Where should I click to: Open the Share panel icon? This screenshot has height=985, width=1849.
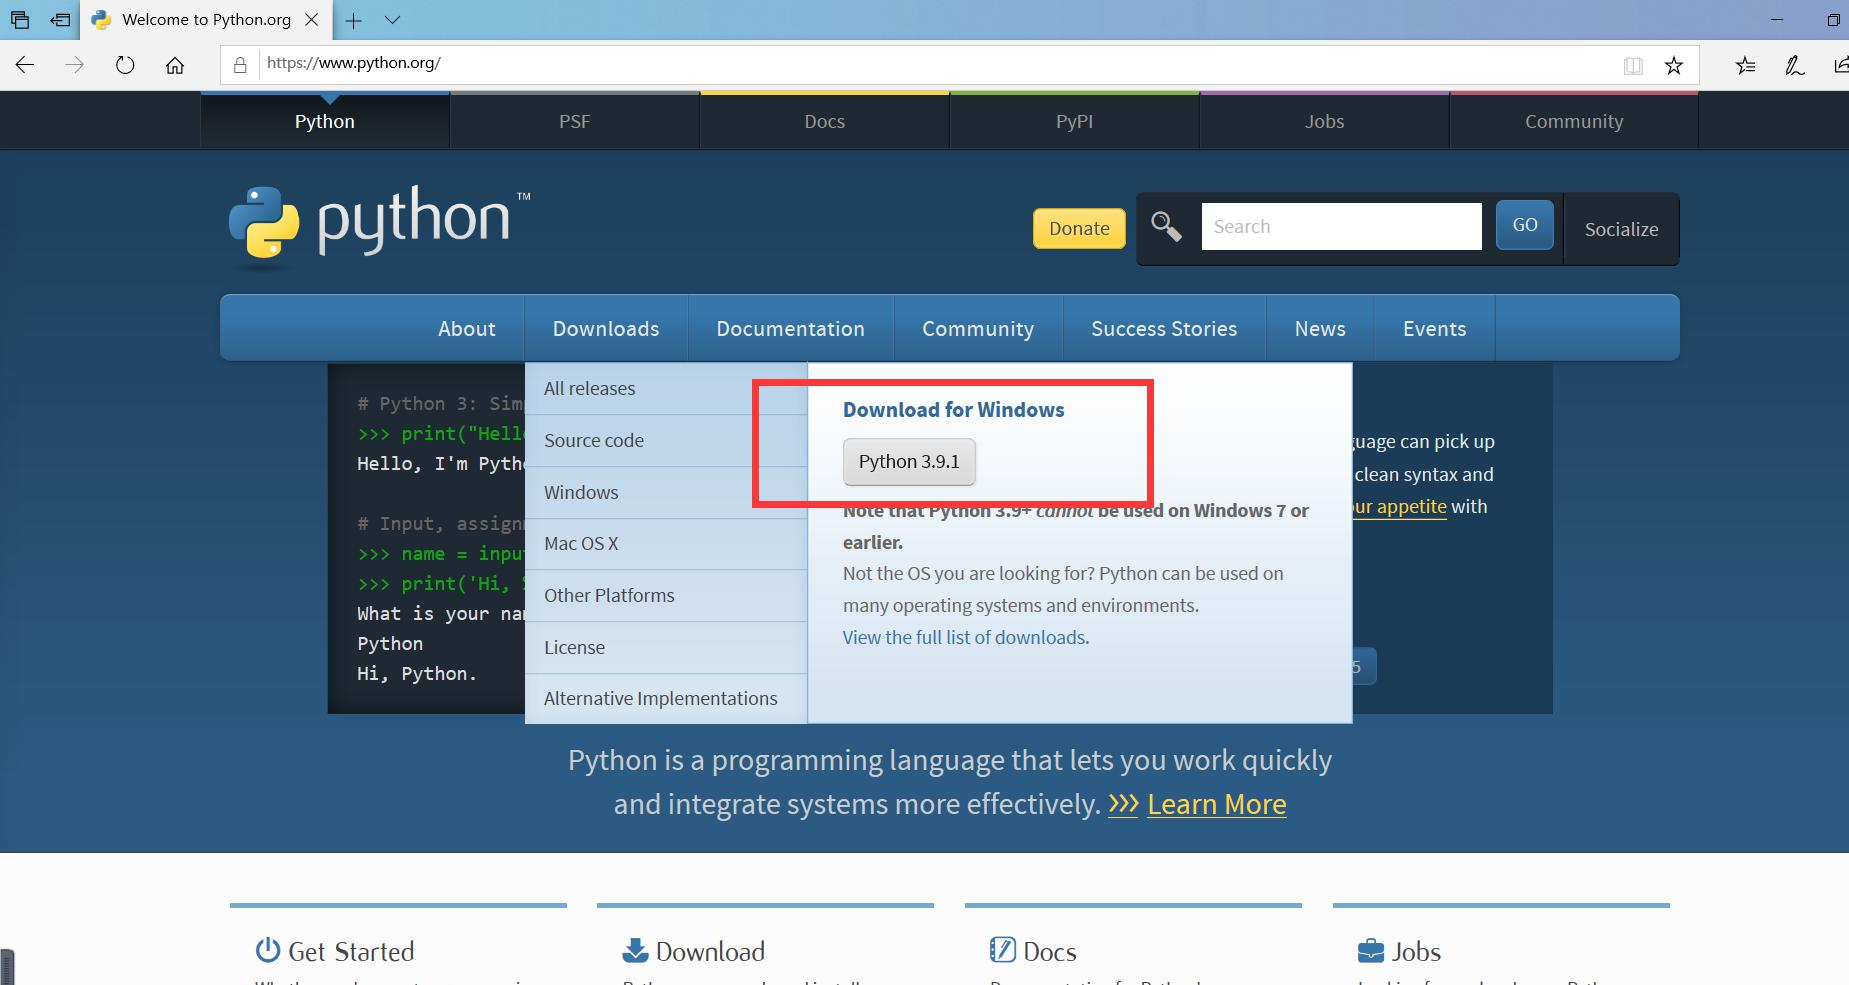pyautogui.click(x=1840, y=64)
